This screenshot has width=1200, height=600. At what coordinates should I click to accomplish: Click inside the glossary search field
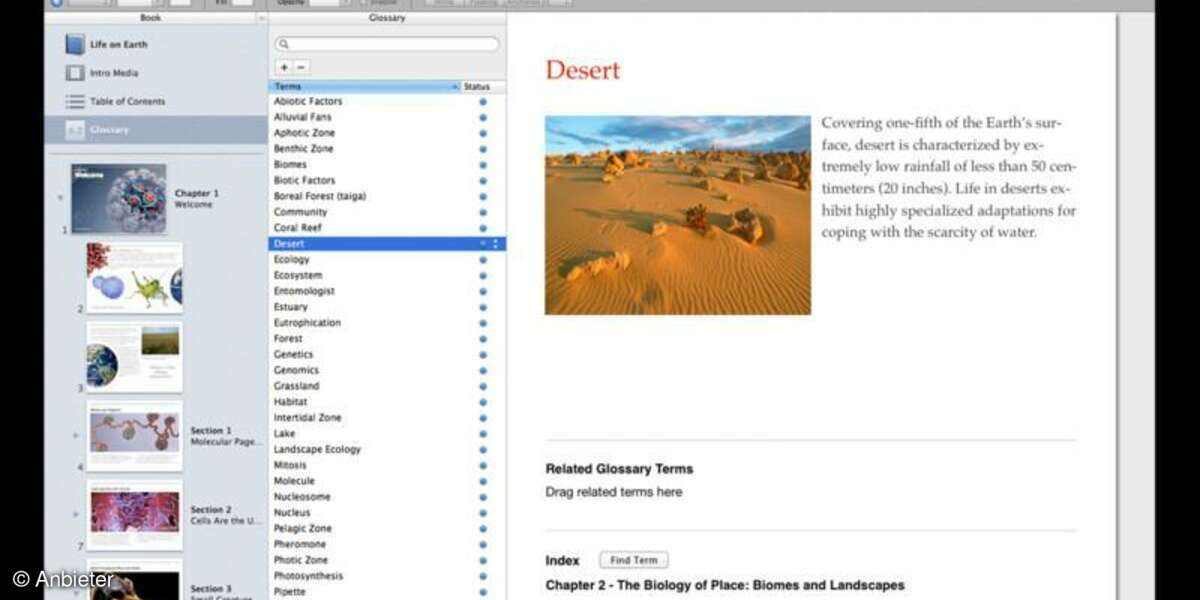[387, 45]
